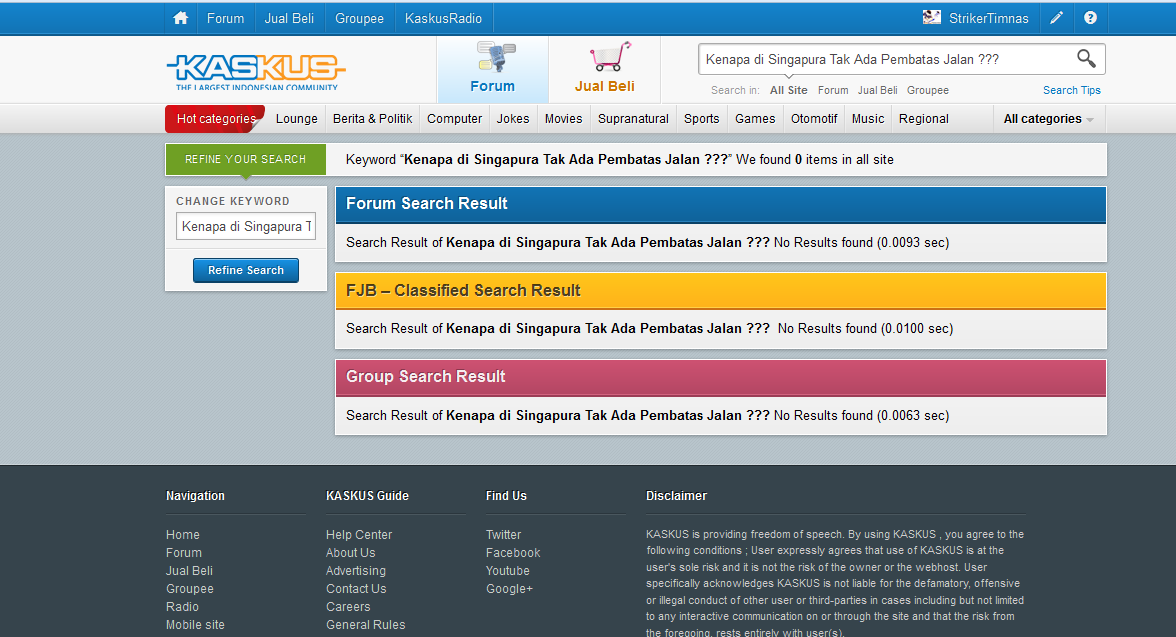This screenshot has width=1176, height=637.
Task: Open Forum in top navigation bar
Action: point(226,18)
